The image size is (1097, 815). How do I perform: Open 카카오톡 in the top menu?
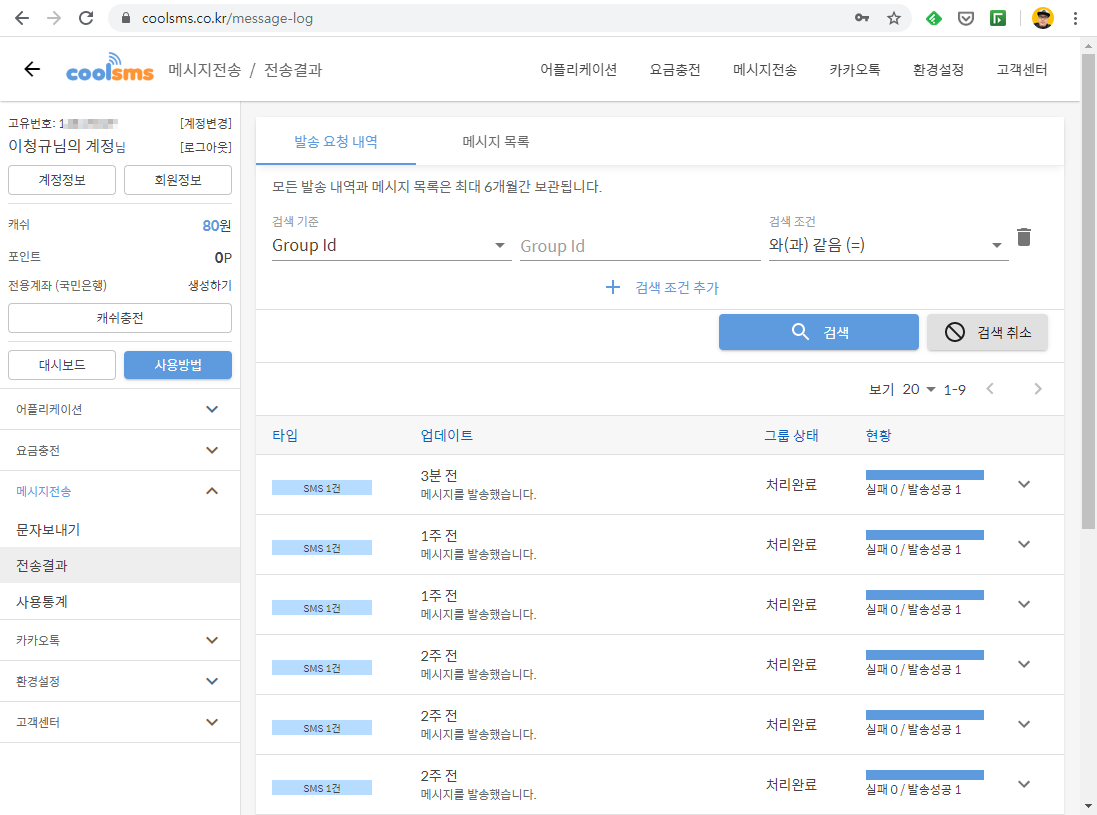(854, 70)
